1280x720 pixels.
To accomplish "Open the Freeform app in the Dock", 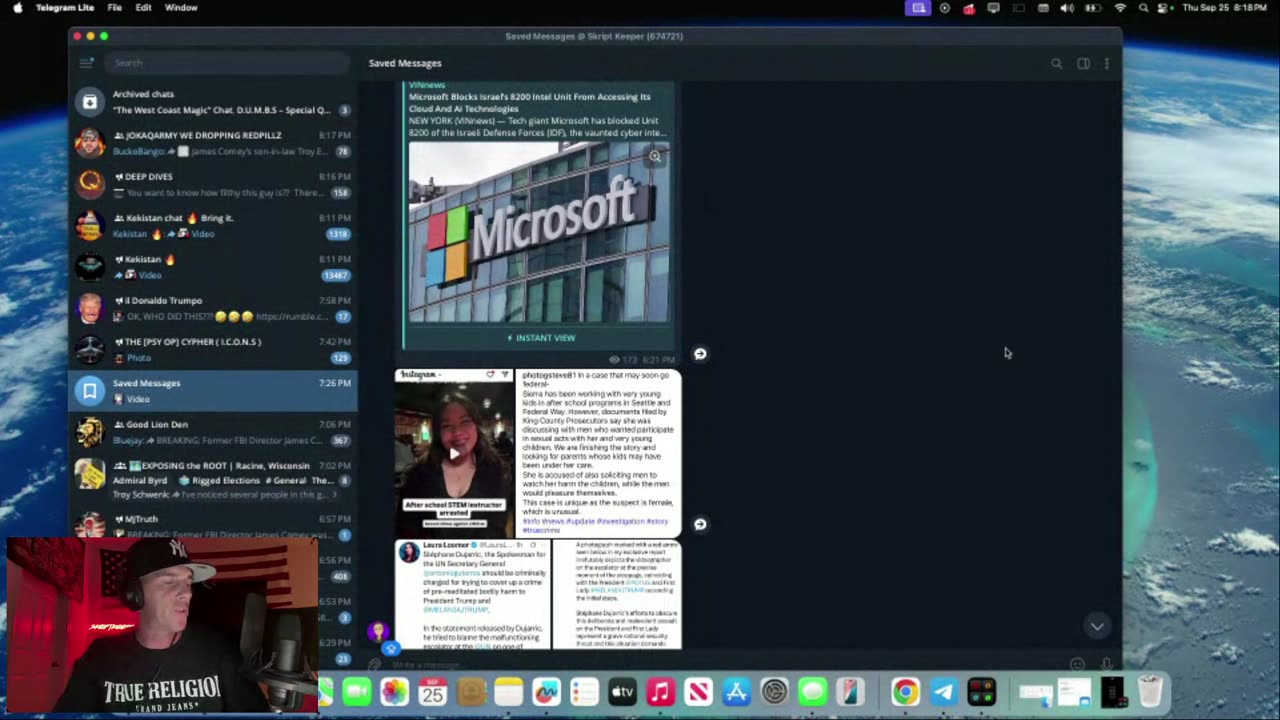I will tap(546, 692).
